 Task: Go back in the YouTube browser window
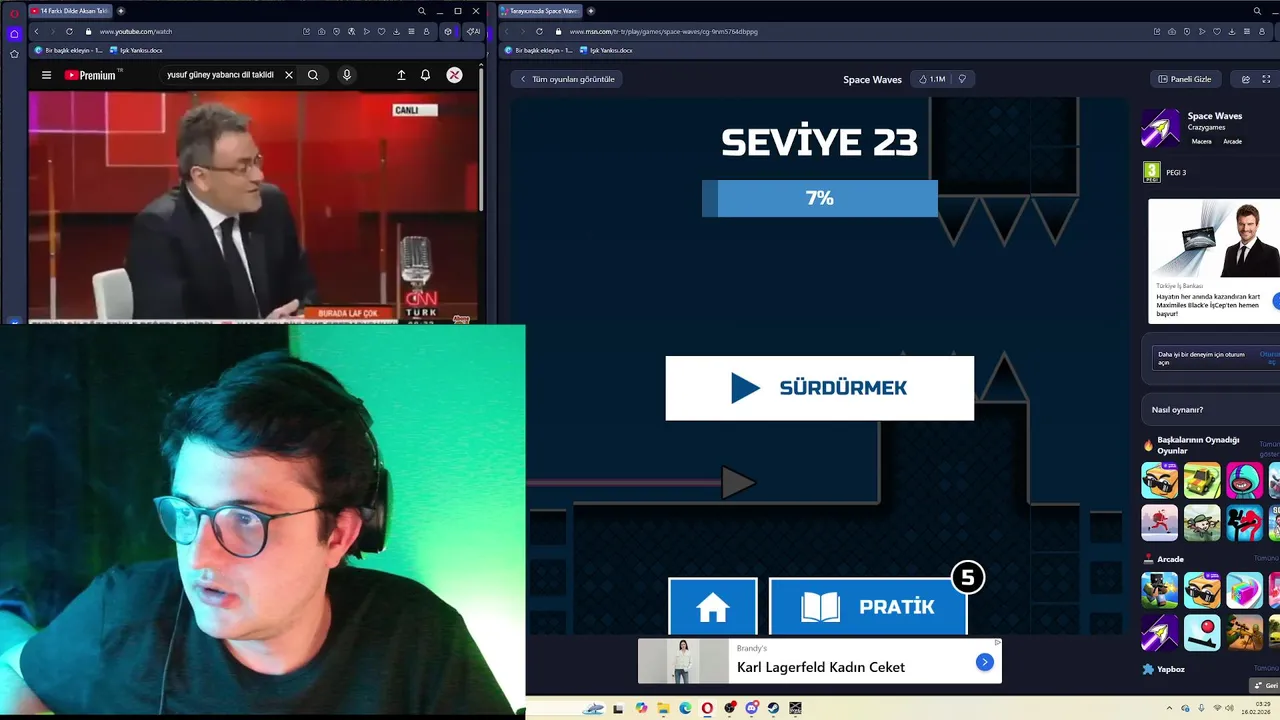36,31
